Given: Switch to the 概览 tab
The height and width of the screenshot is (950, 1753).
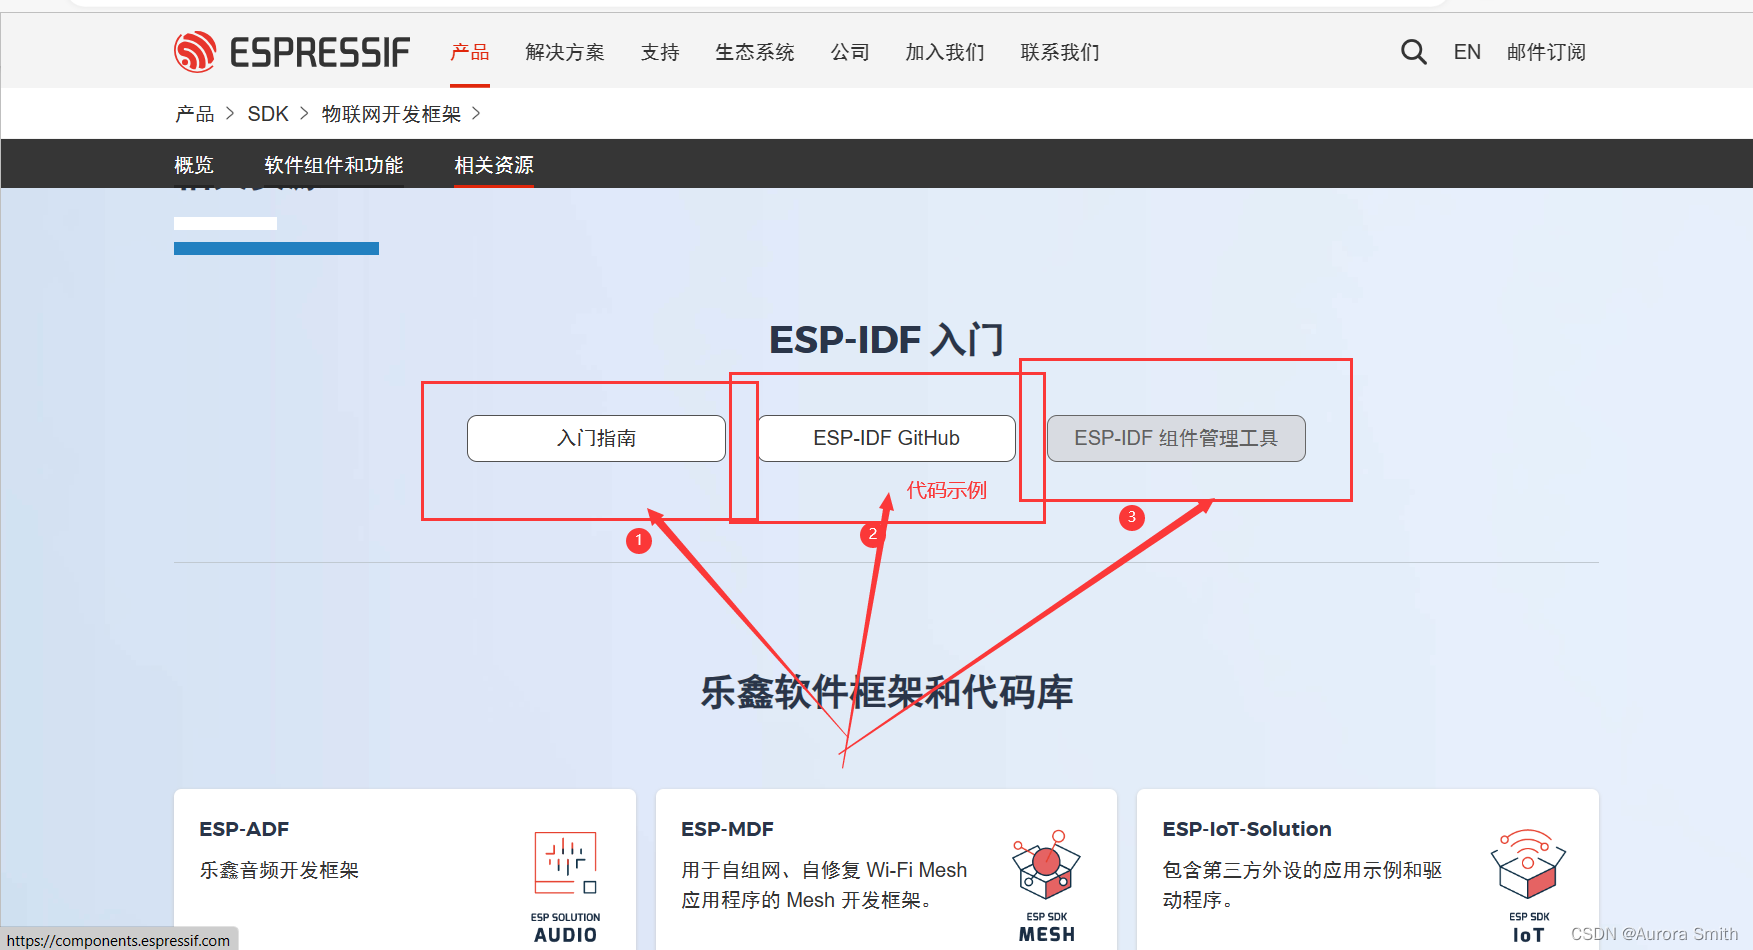Looking at the screenshot, I should [x=194, y=165].
